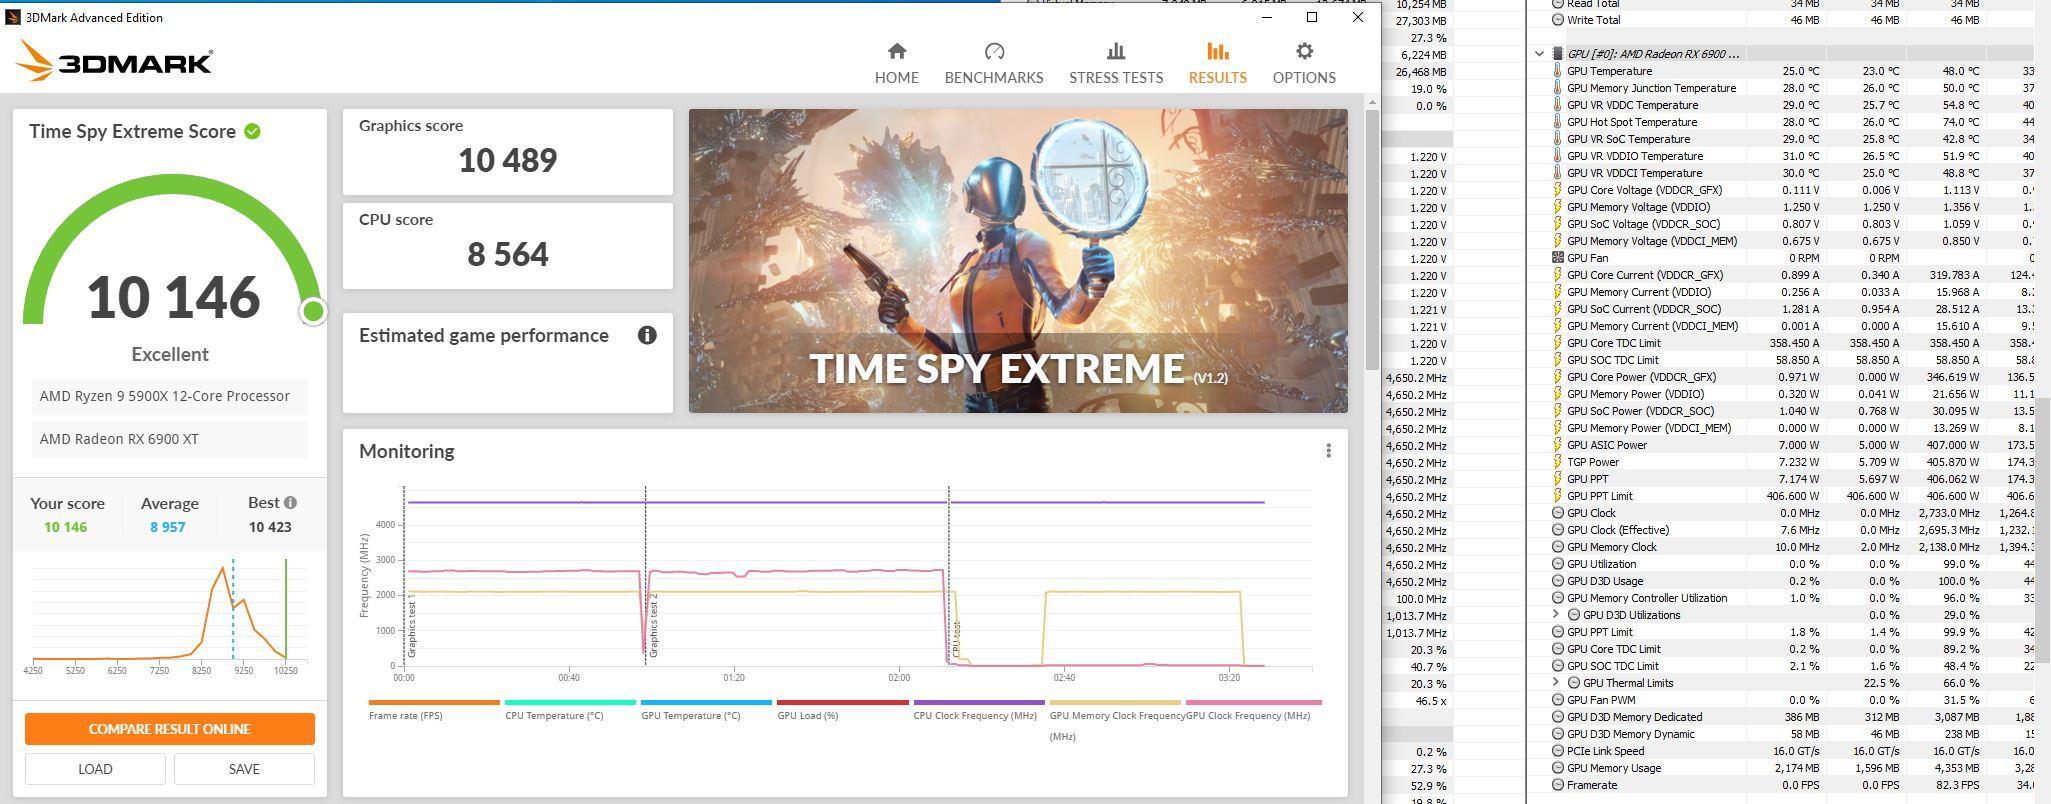The height and width of the screenshot is (804, 2051).
Task: Toggle GPU Temperature legend series
Action: 706,710
